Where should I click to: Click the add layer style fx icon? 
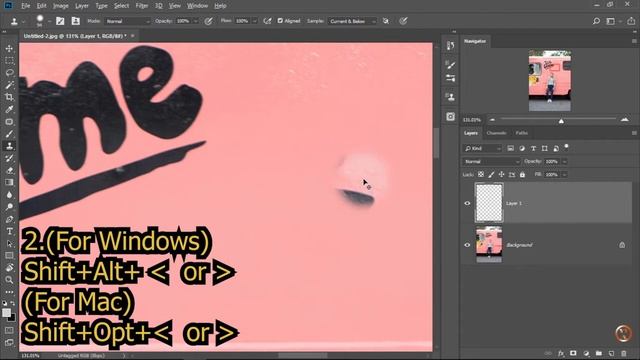pos(561,353)
